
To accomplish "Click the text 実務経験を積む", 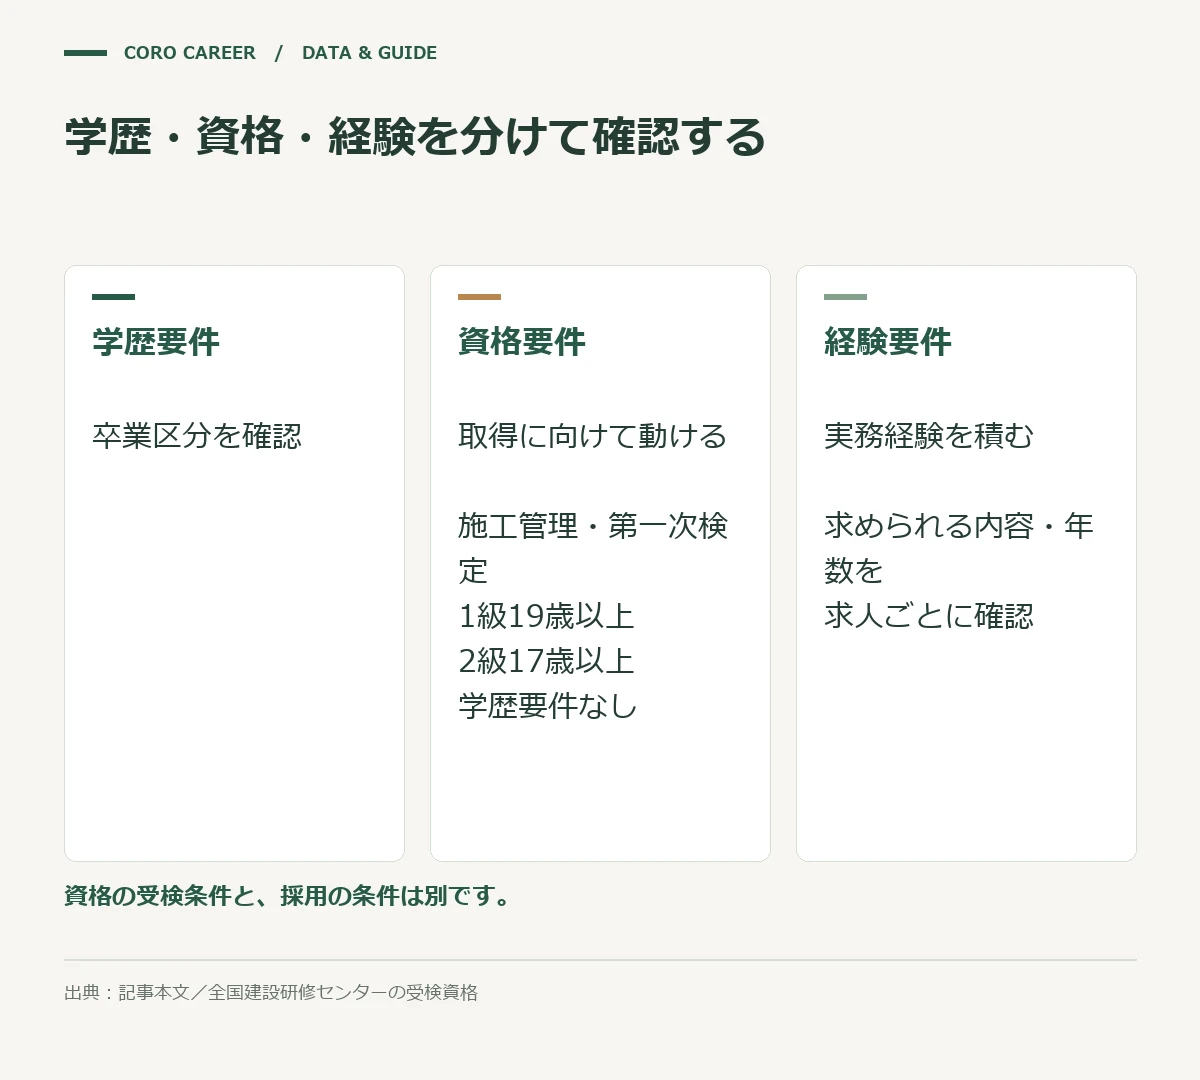I will [x=929, y=436].
